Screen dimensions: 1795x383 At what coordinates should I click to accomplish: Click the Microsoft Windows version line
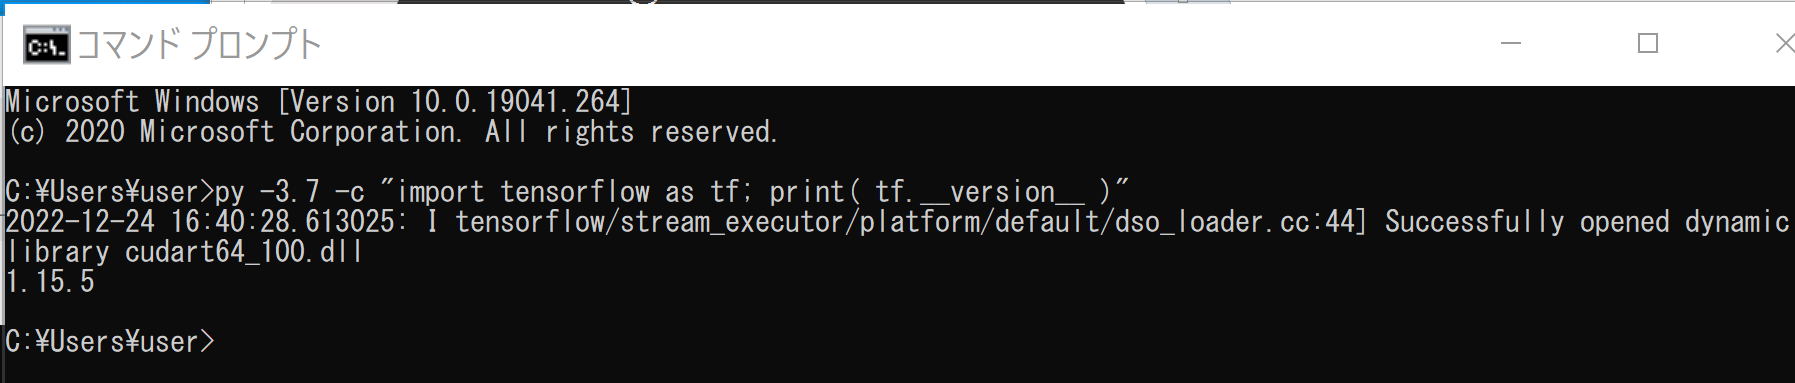tap(319, 102)
